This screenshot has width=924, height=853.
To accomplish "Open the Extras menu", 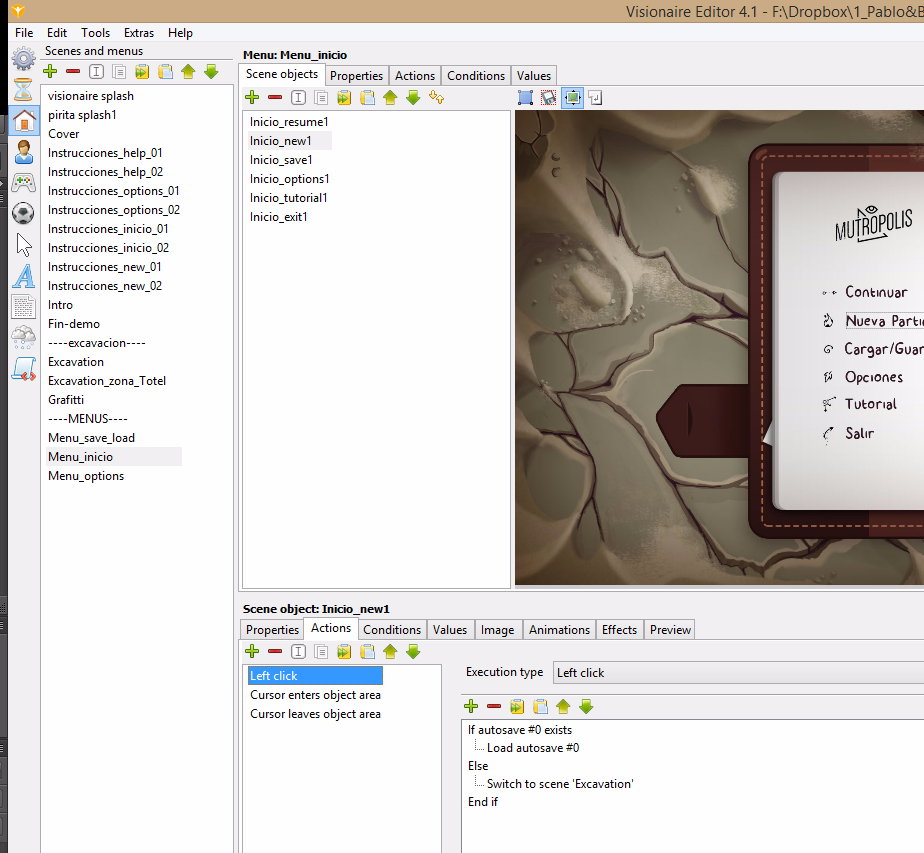I will [138, 33].
